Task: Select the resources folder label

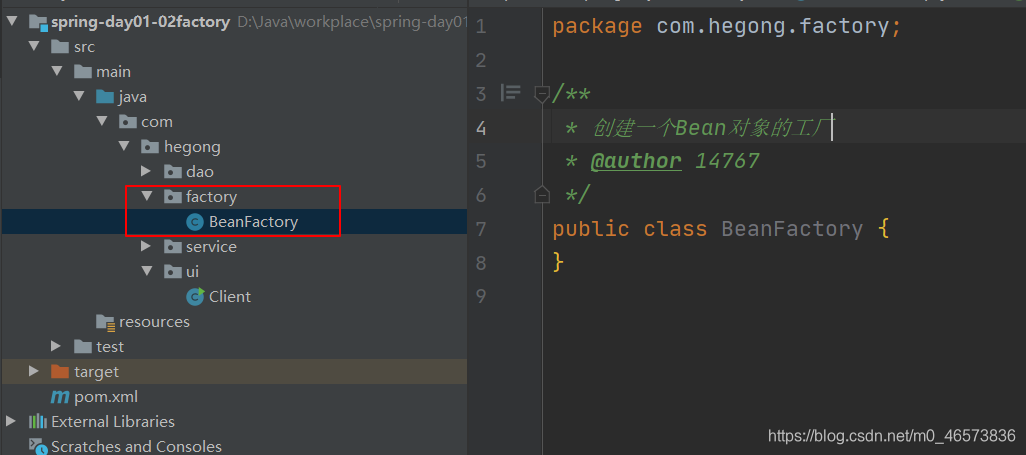Action: (154, 322)
